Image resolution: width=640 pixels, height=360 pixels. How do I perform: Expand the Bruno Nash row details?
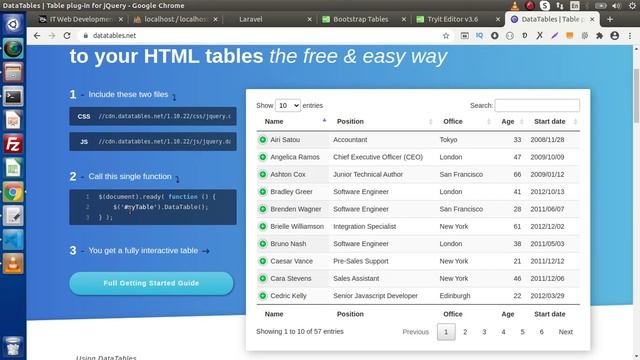pos(262,244)
